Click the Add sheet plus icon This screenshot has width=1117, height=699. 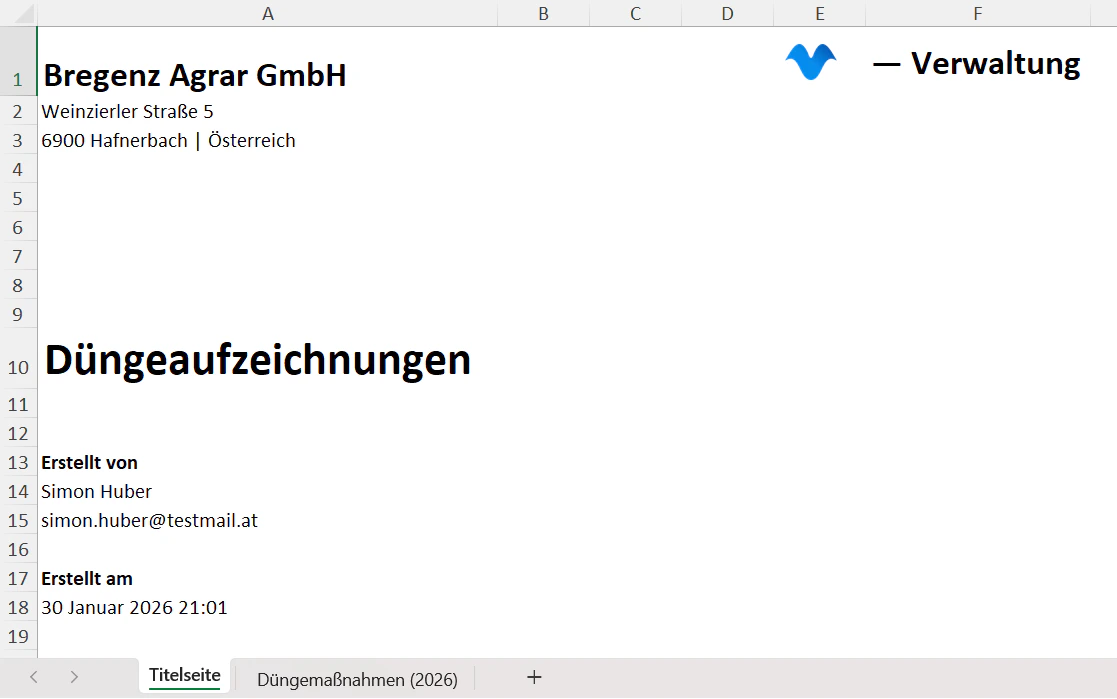point(534,678)
